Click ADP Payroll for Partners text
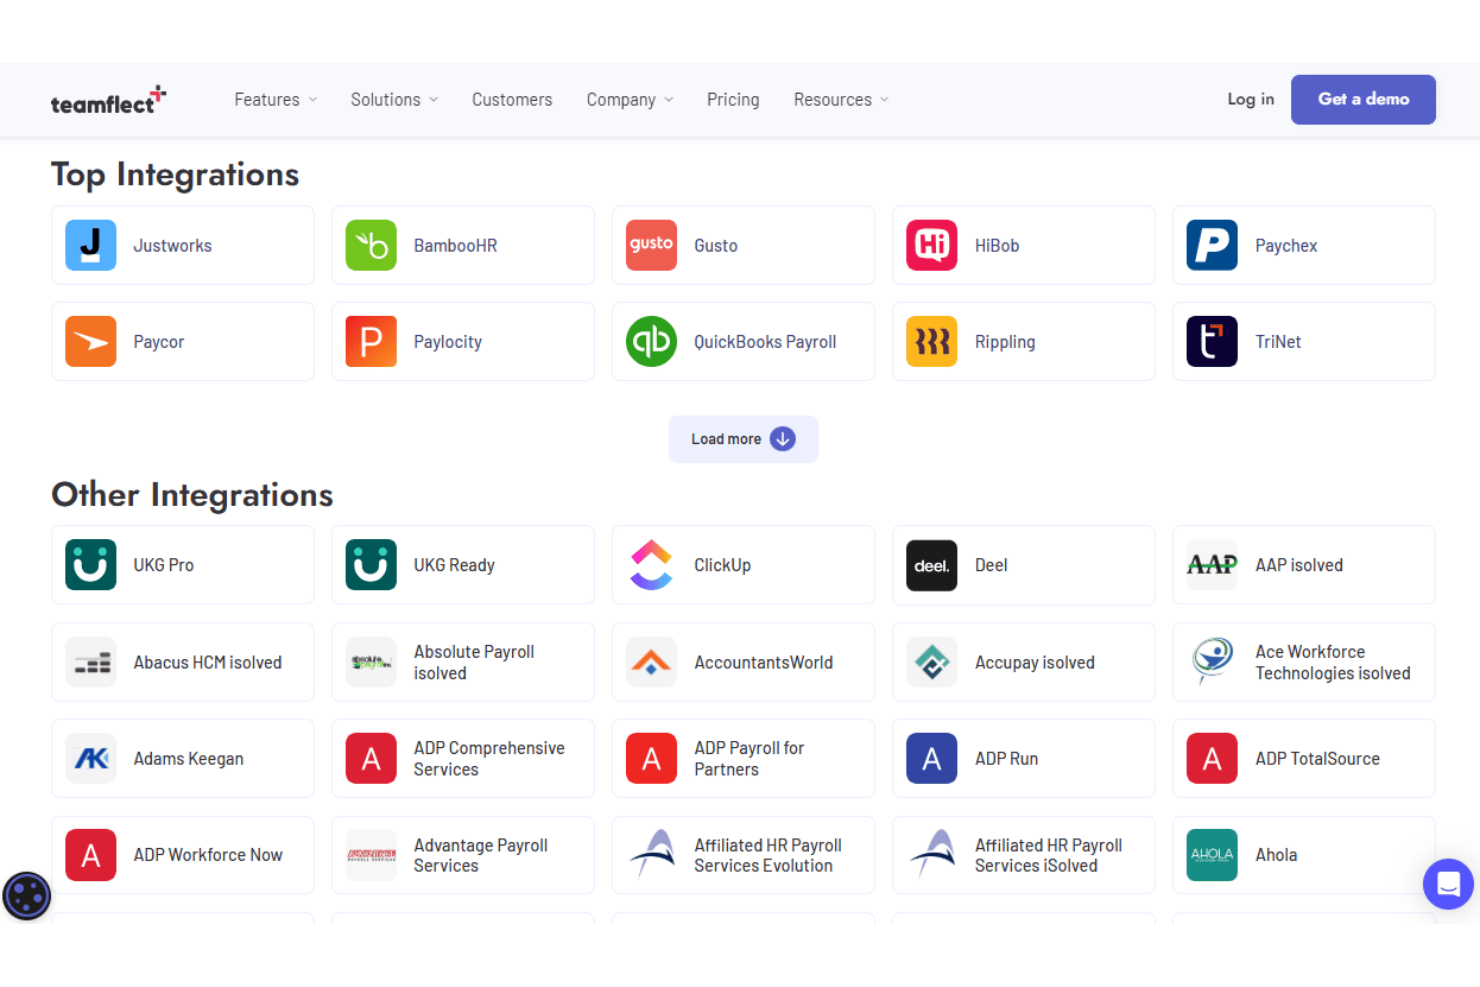 749,758
